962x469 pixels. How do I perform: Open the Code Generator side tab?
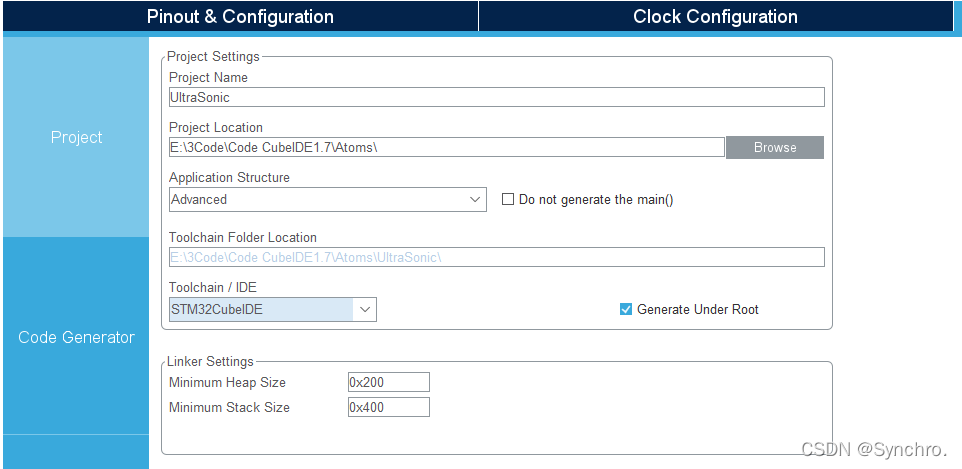(x=76, y=337)
